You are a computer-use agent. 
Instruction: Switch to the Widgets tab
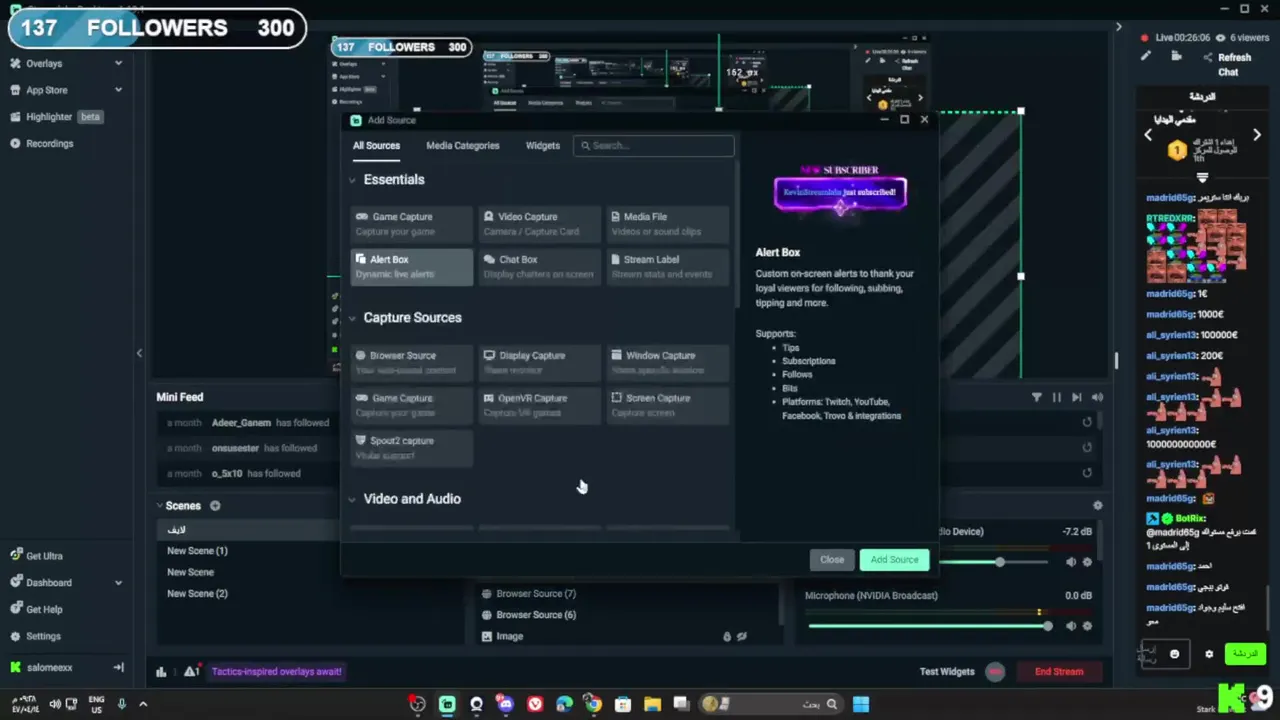point(543,146)
